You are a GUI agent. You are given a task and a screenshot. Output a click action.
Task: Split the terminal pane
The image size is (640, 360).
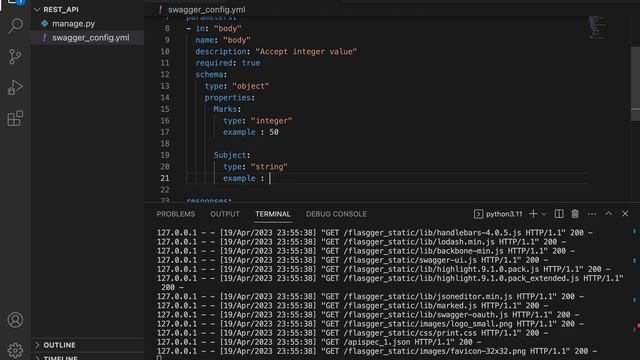pos(559,214)
